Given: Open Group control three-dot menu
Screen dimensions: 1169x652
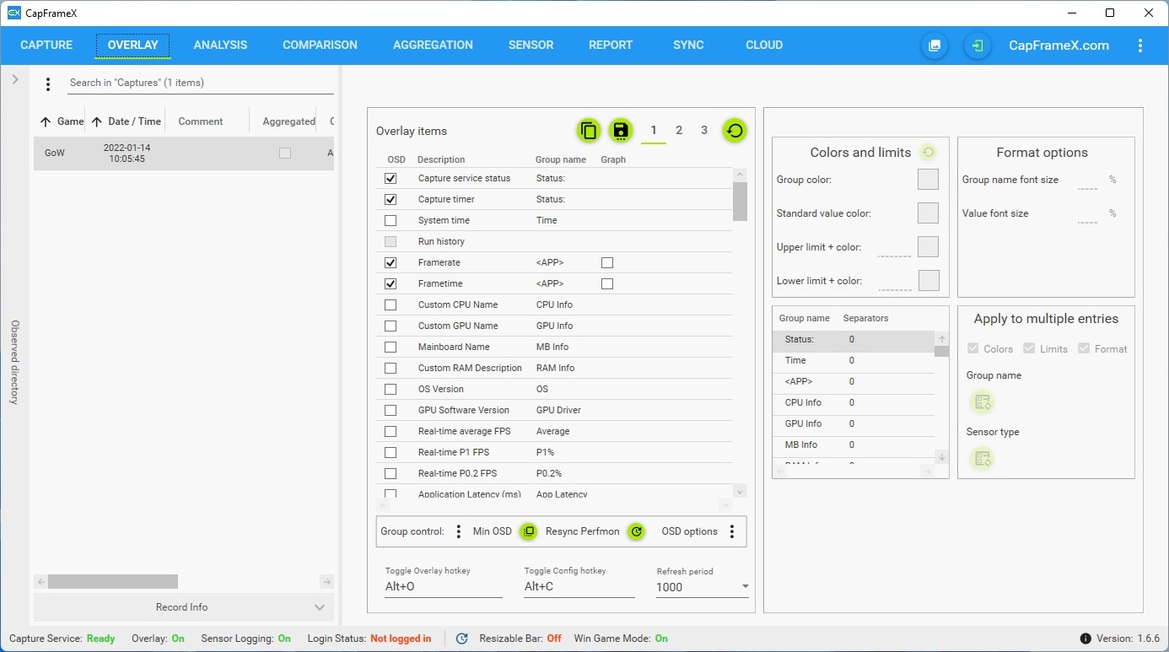Looking at the screenshot, I should [x=459, y=531].
